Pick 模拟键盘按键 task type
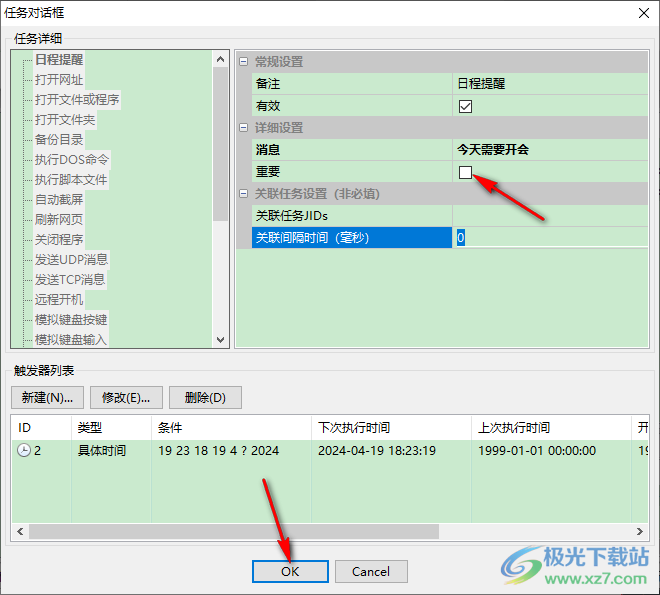 click(71, 320)
